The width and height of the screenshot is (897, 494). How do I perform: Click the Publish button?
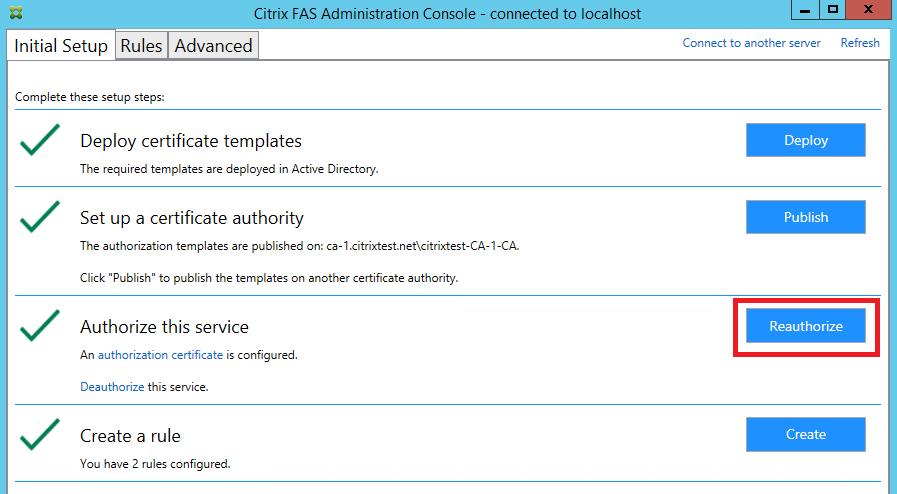point(805,217)
